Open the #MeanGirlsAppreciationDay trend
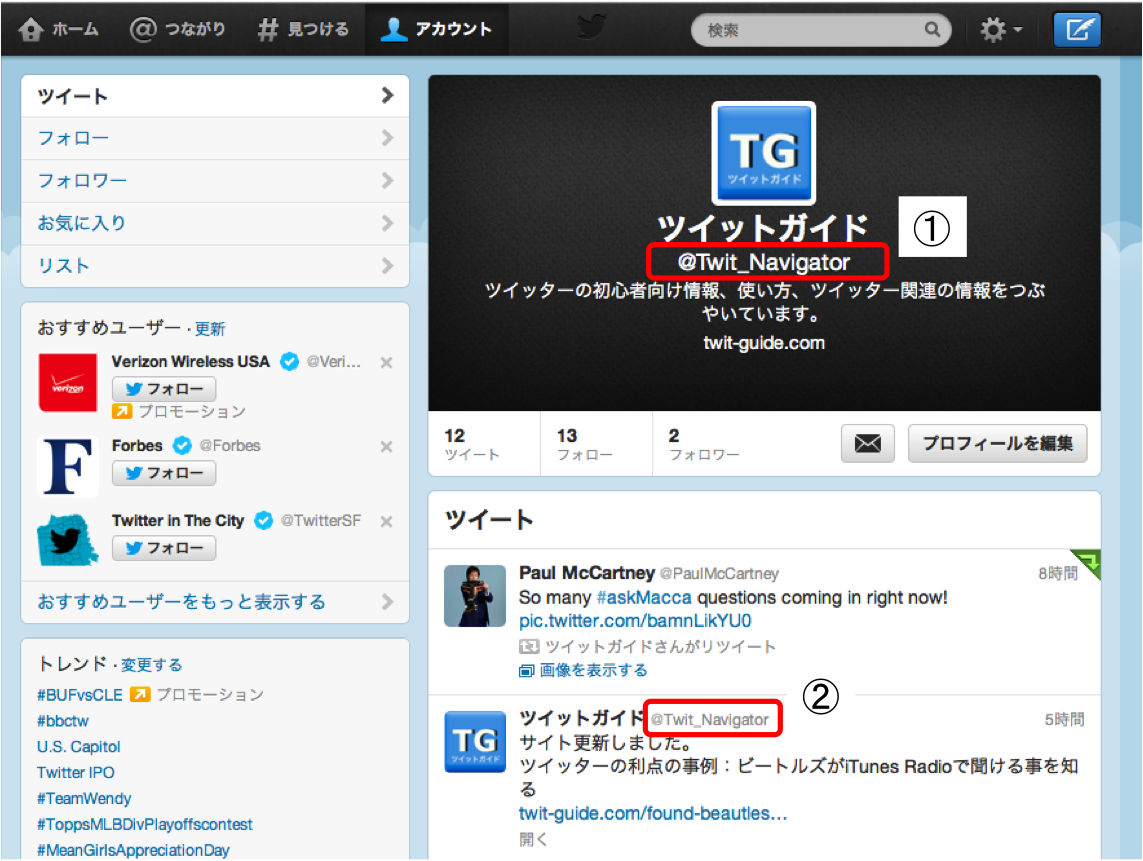The image size is (1143, 861). tap(133, 850)
